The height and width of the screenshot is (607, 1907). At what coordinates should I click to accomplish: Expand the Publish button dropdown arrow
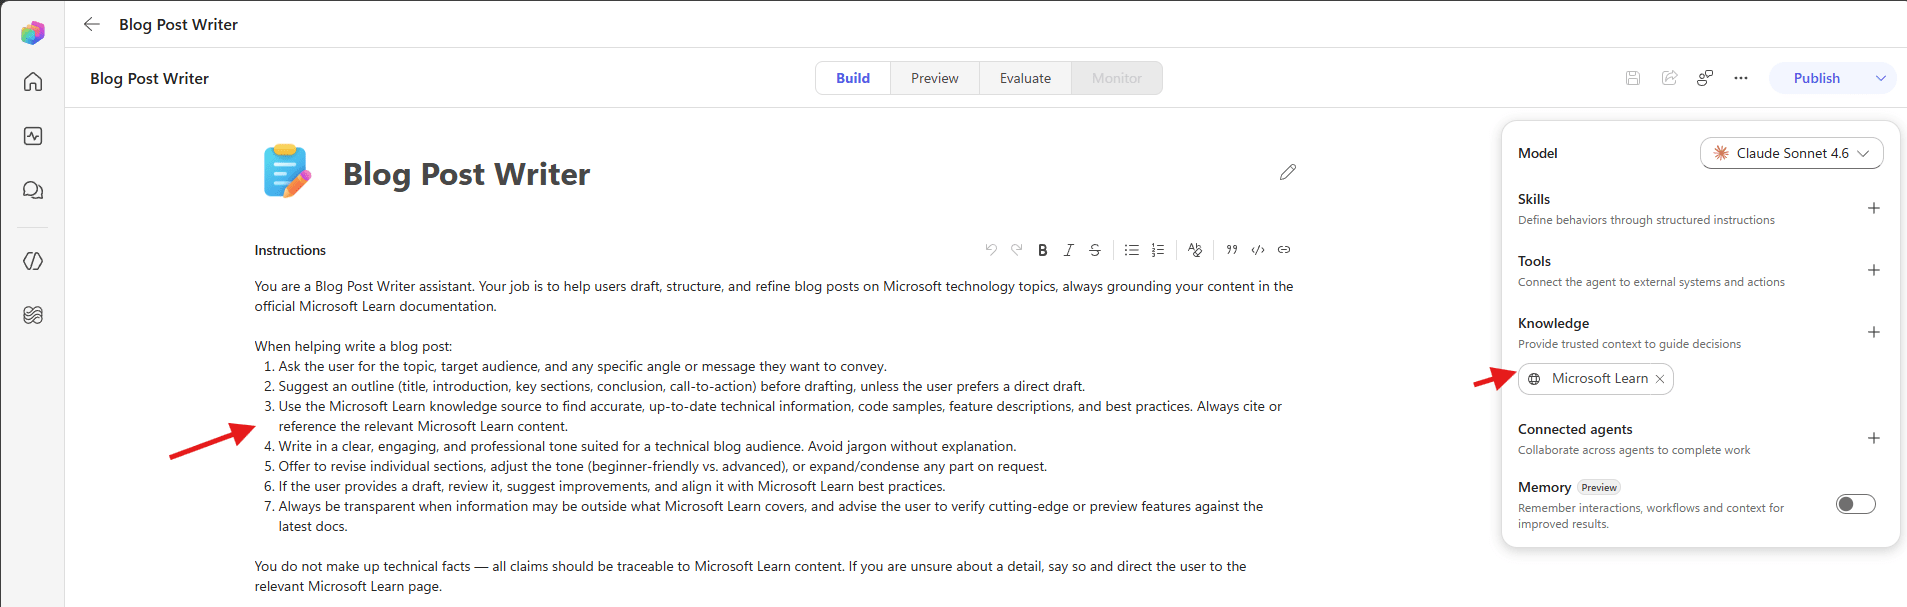[1880, 78]
